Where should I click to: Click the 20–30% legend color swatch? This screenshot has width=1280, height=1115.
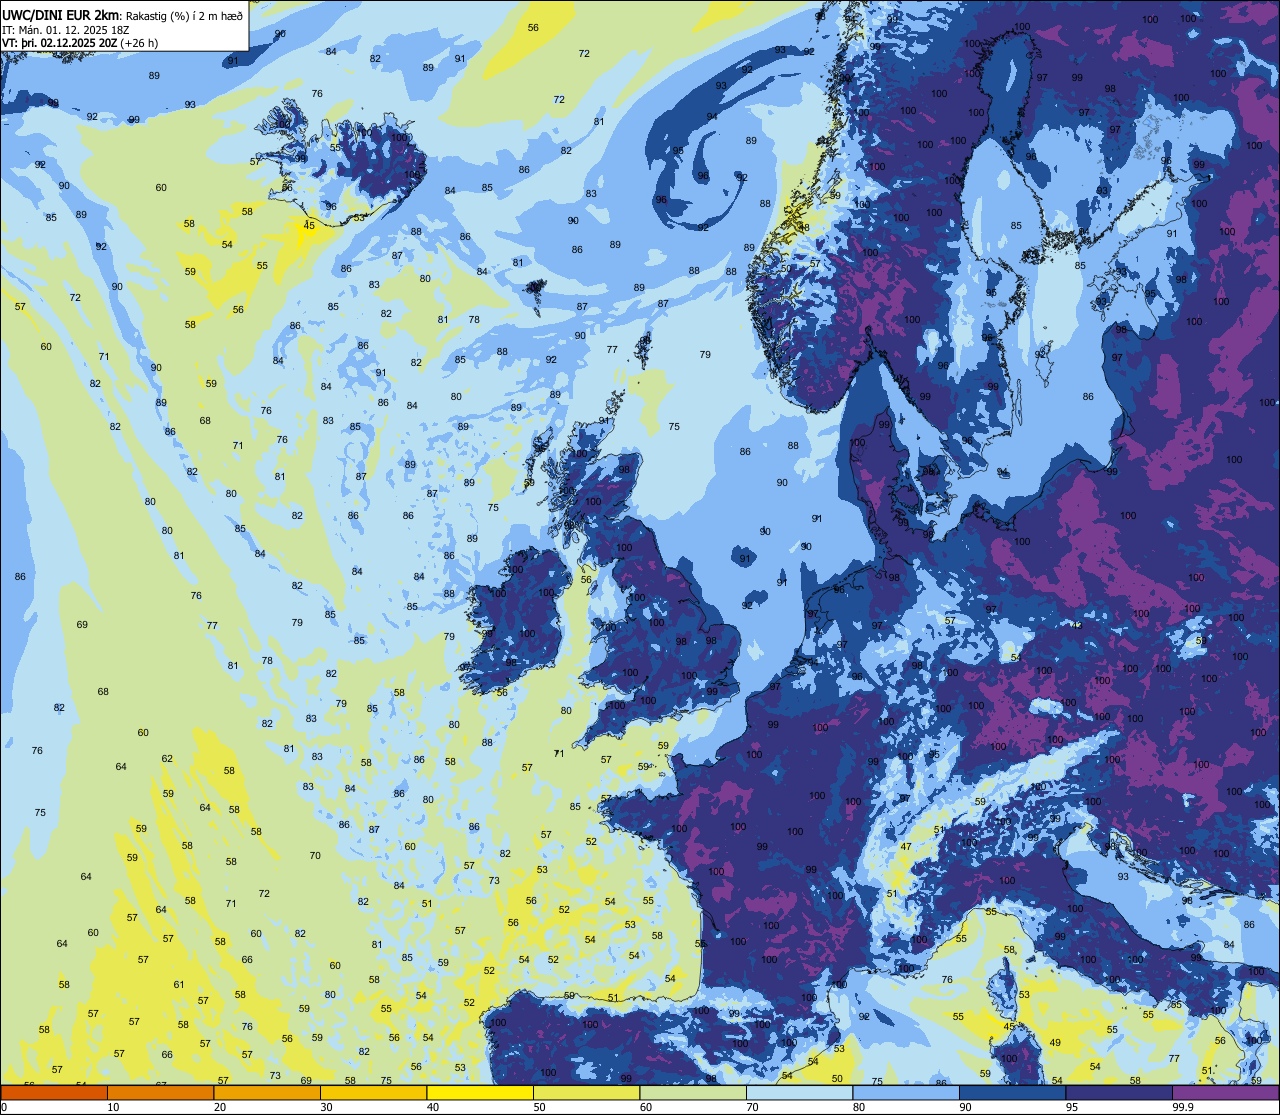click(x=267, y=1093)
